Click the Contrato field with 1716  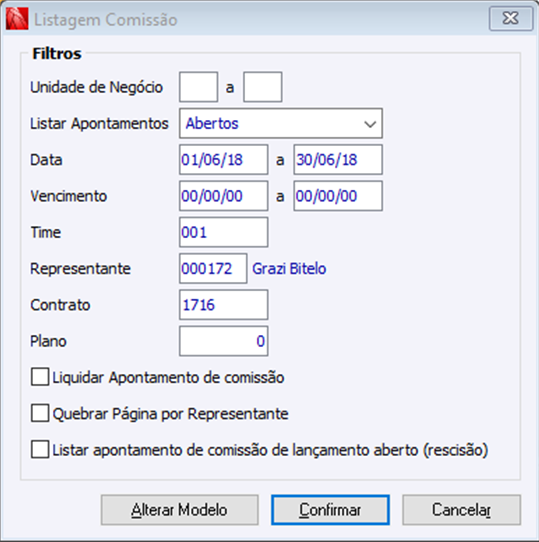tap(223, 305)
